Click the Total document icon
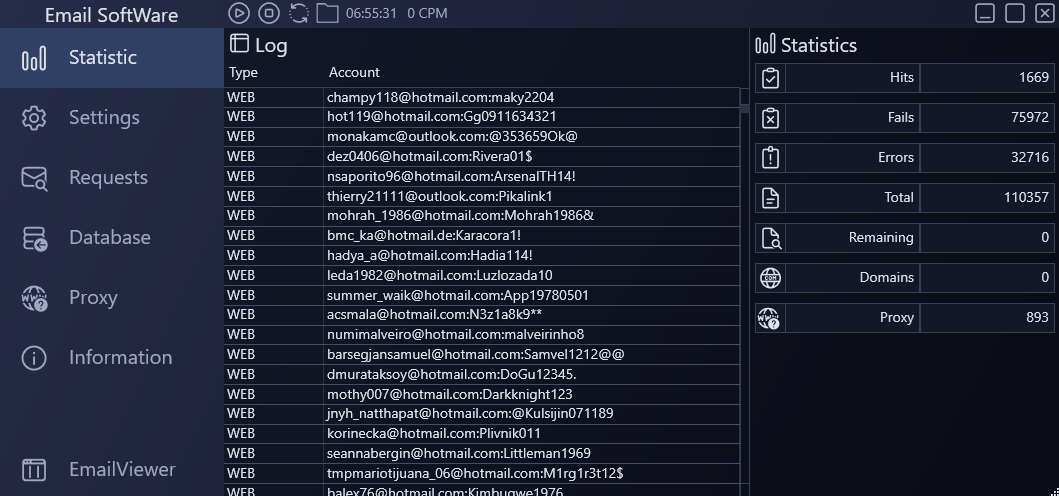 click(x=770, y=198)
